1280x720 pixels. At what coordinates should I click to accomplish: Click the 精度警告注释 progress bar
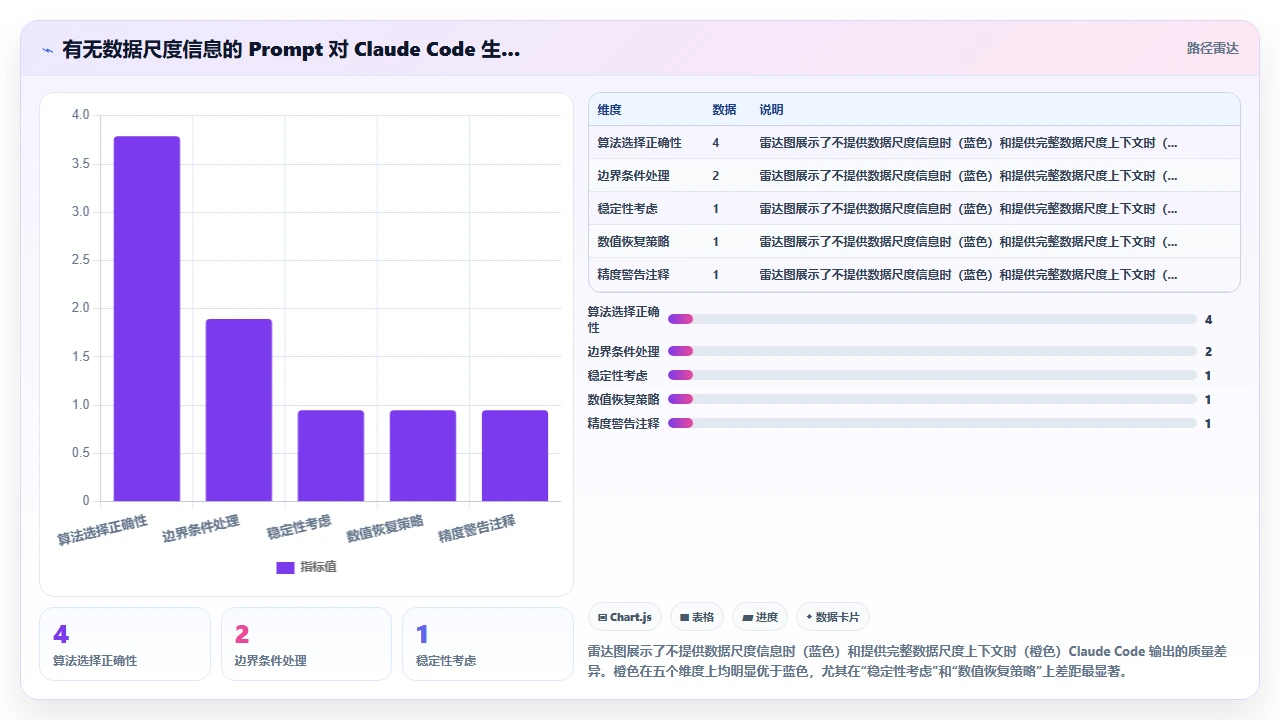932,424
